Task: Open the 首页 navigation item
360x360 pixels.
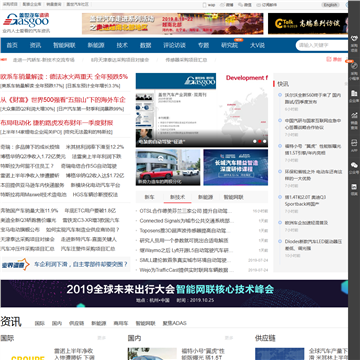Action: pos(12,45)
